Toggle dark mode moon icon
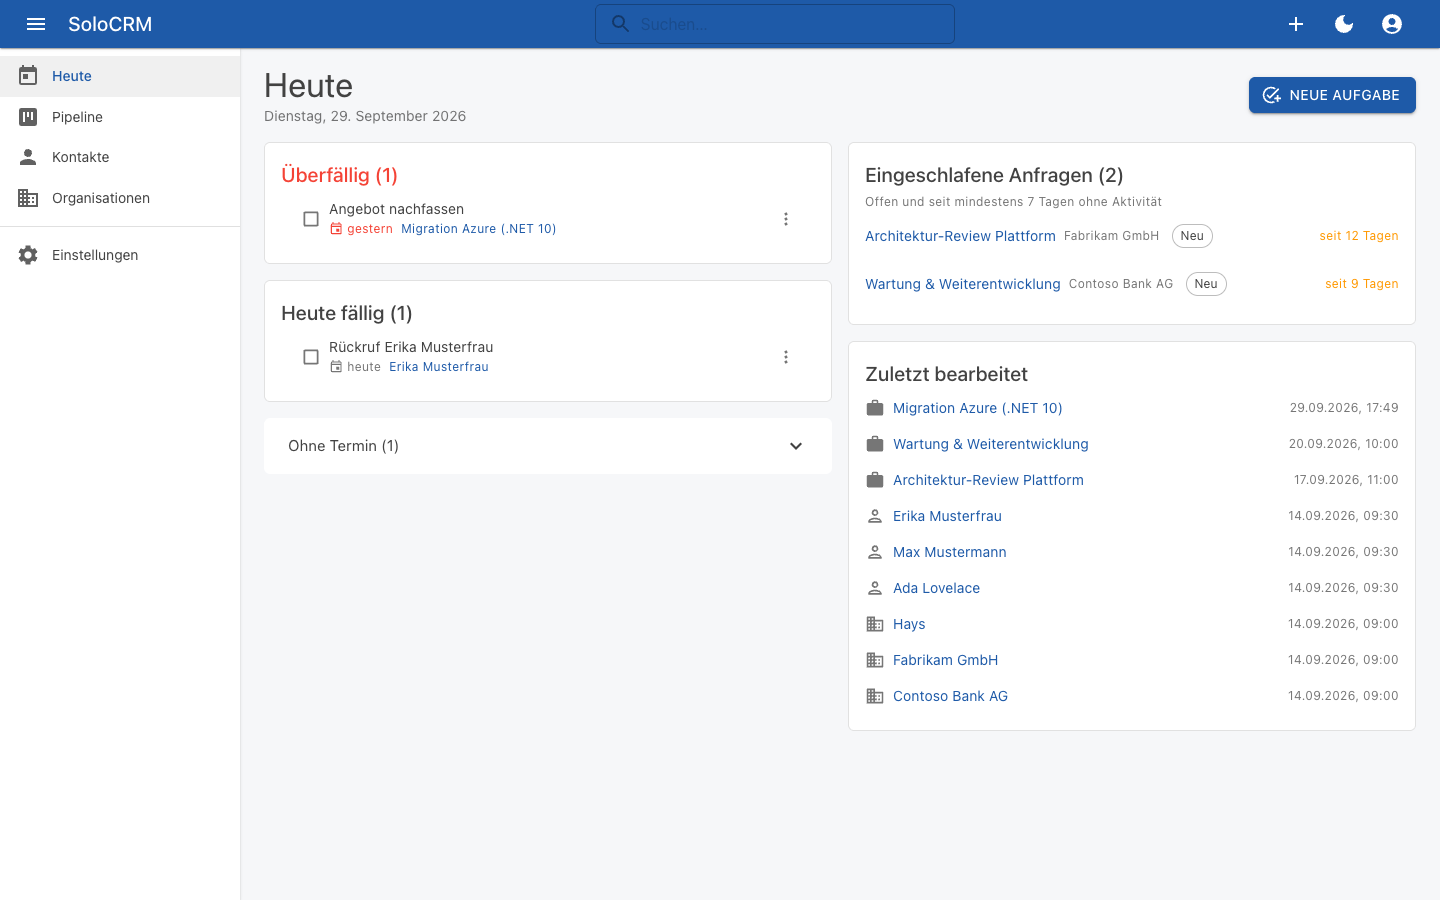Viewport: 1440px width, 900px height. coord(1344,24)
